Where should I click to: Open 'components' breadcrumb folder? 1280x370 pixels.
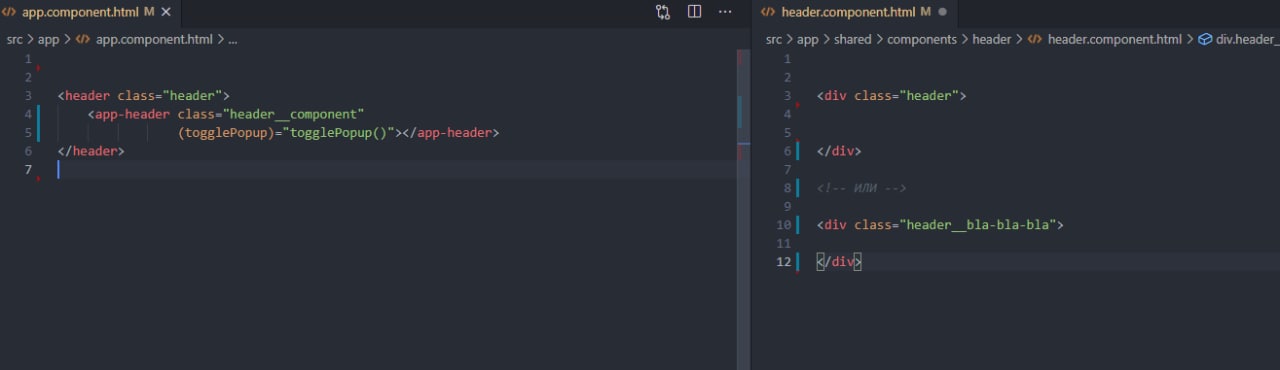pos(922,40)
